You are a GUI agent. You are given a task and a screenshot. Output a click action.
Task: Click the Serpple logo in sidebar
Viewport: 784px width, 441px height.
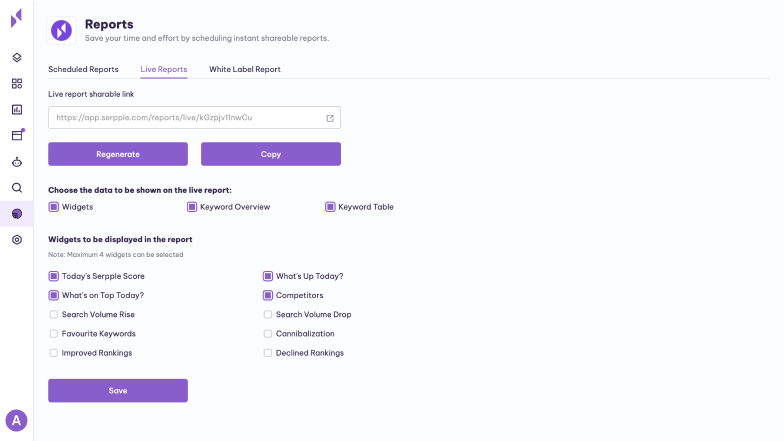16,18
